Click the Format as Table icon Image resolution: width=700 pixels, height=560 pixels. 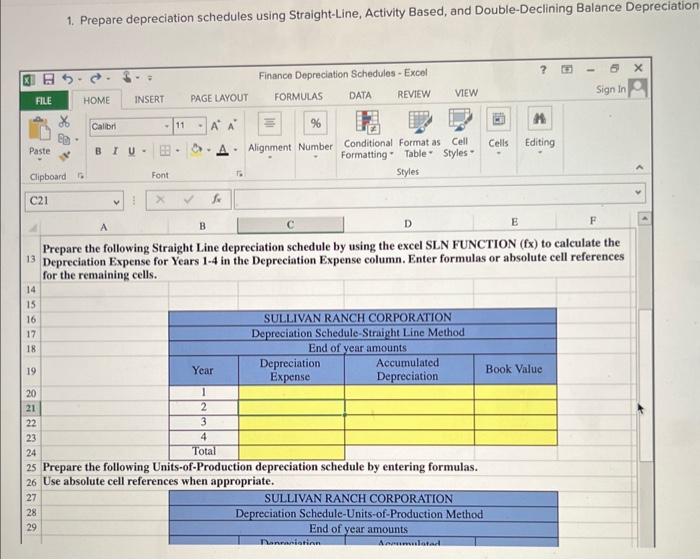click(x=420, y=122)
